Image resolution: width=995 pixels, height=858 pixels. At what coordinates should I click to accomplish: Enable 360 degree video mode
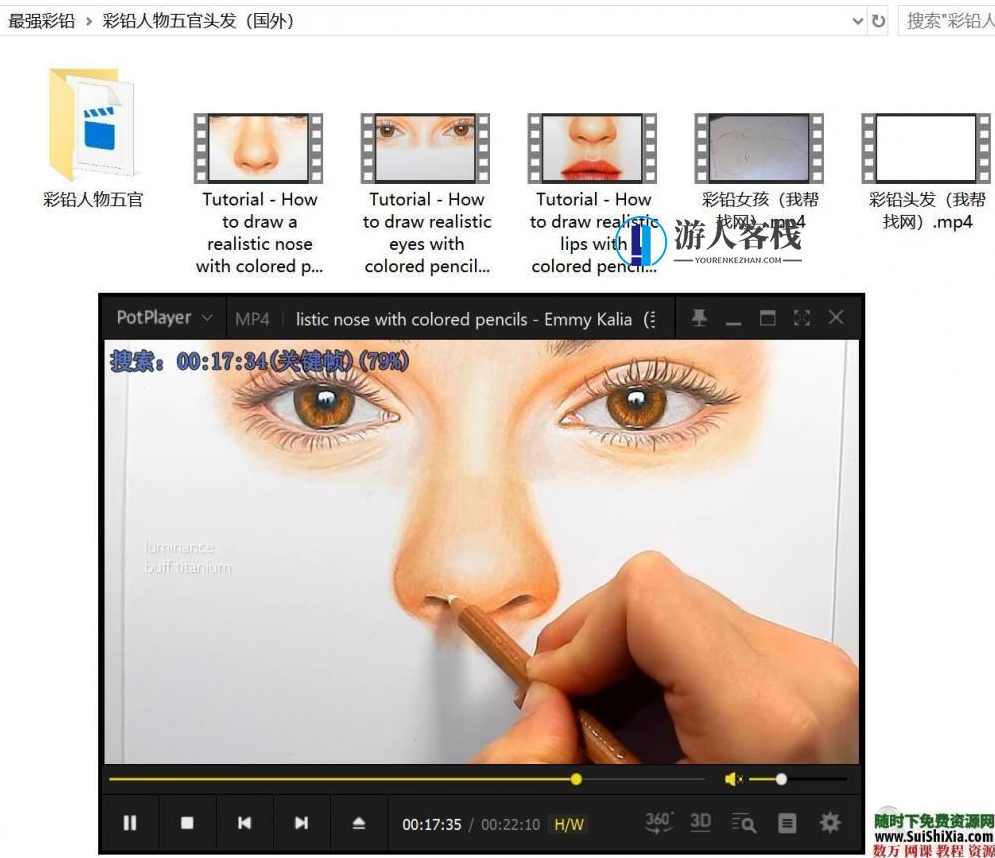tap(658, 822)
